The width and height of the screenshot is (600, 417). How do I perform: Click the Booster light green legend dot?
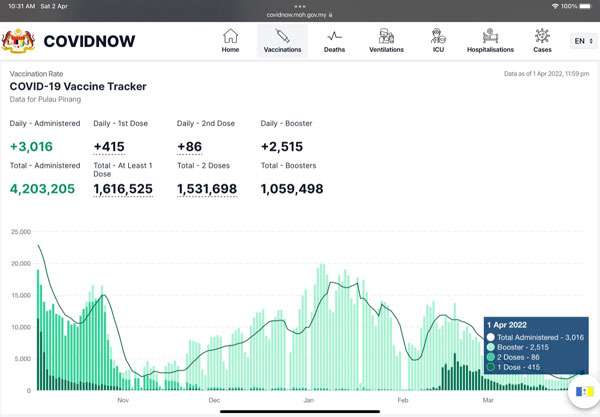pyautogui.click(x=491, y=347)
